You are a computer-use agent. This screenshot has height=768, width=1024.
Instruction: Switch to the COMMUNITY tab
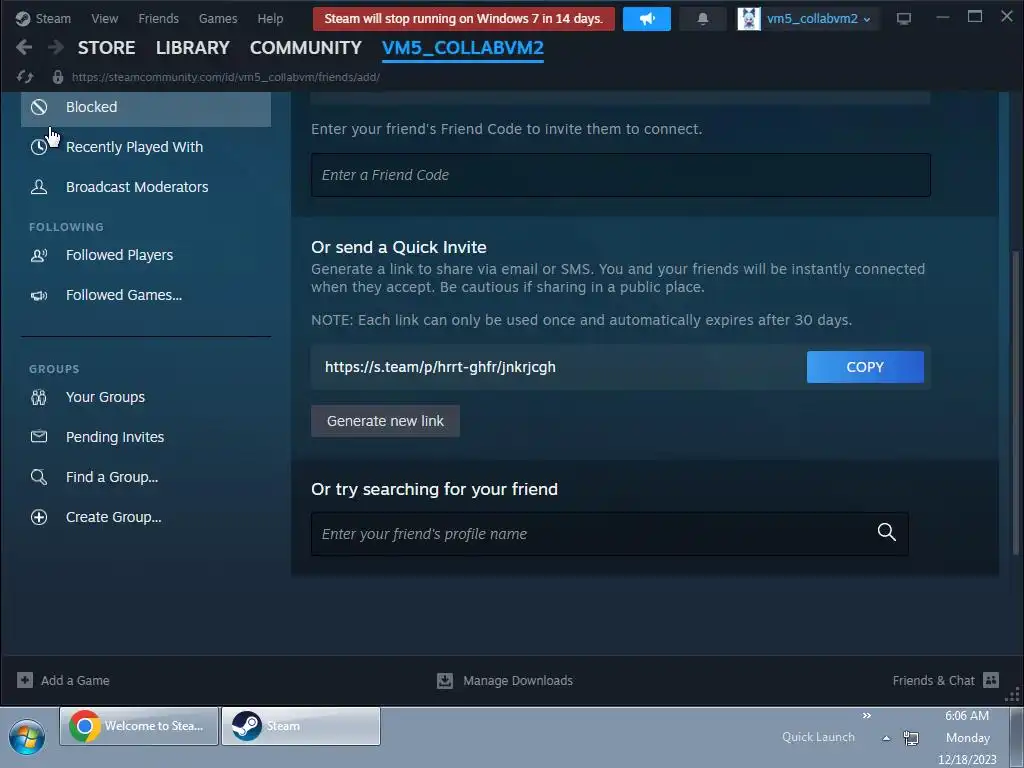[x=306, y=48]
